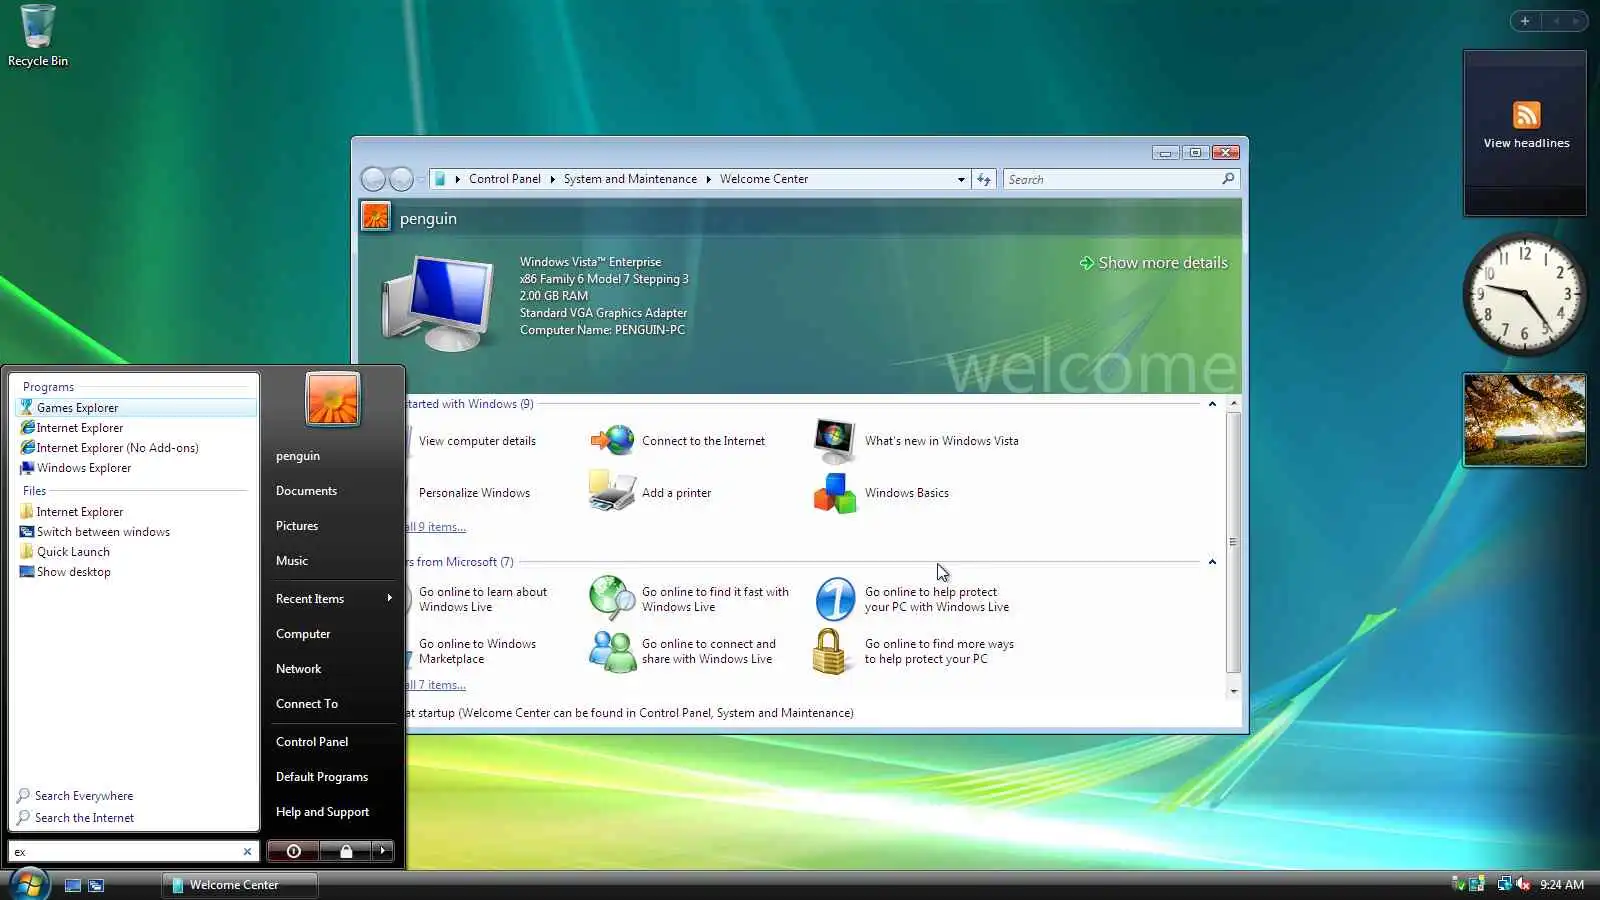Image resolution: width=1600 pixels, height=900 pixels.
Task: Launch Games Explorer from search results
Action: (136, 408)
